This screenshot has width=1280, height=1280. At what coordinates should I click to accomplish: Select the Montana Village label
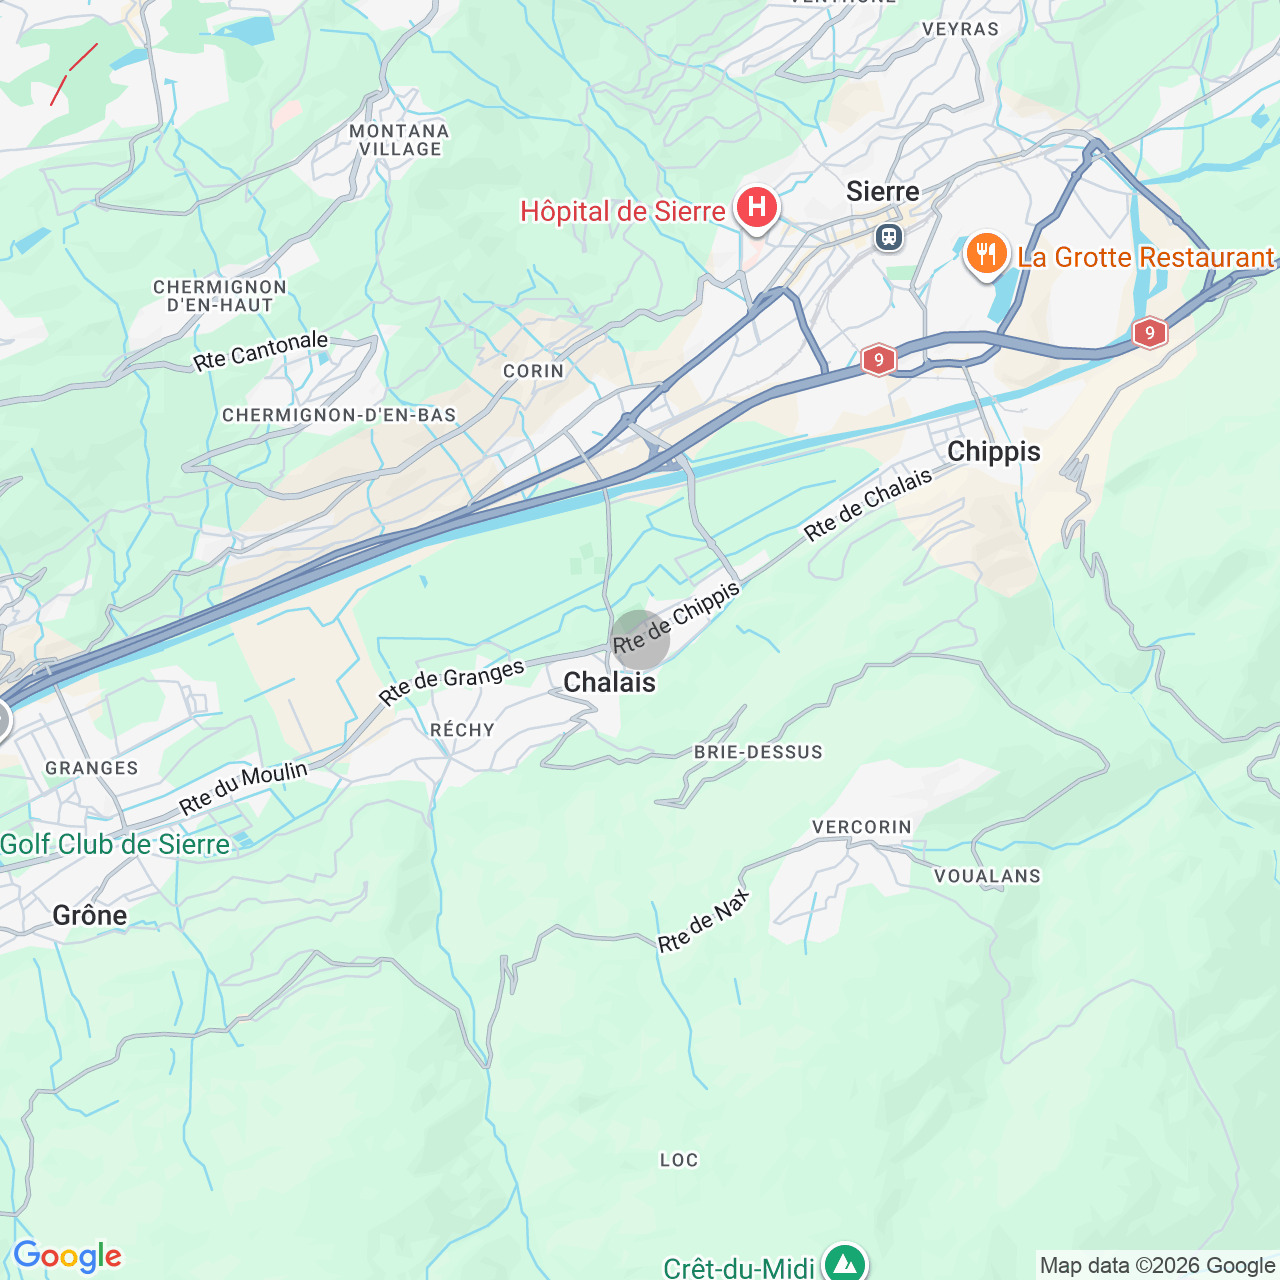tap(400, 140)
